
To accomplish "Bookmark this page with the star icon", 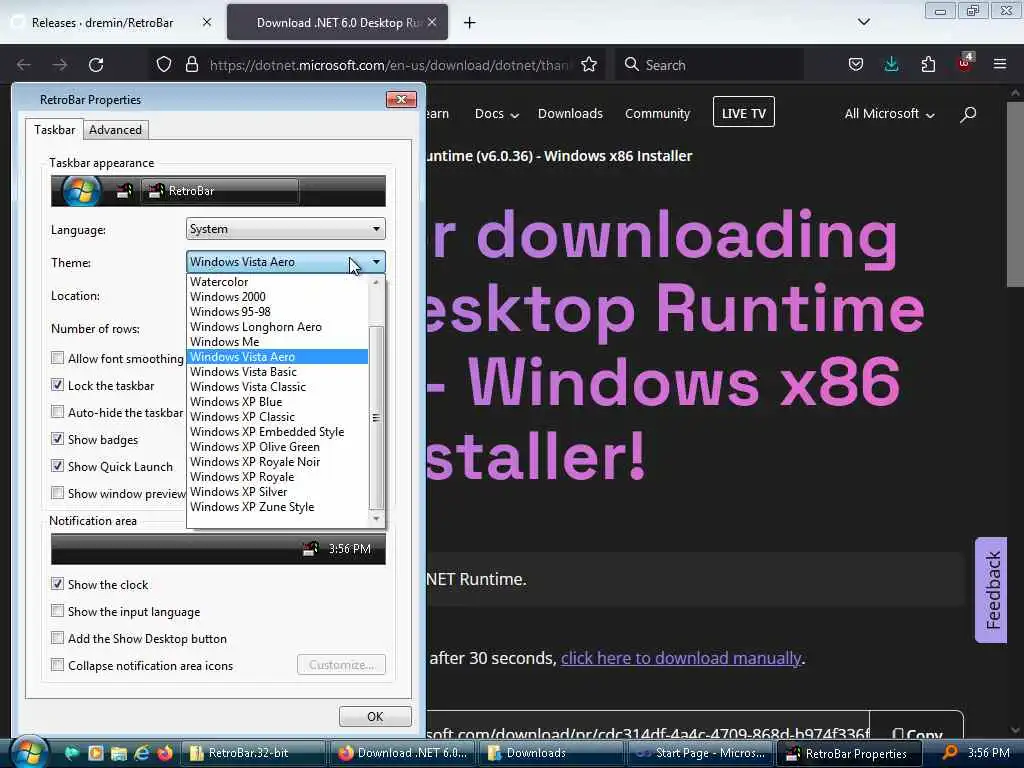I will coord(588,65).
